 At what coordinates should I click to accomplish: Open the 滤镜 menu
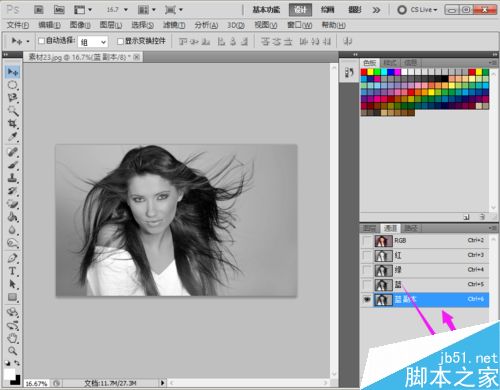[174, 25]
